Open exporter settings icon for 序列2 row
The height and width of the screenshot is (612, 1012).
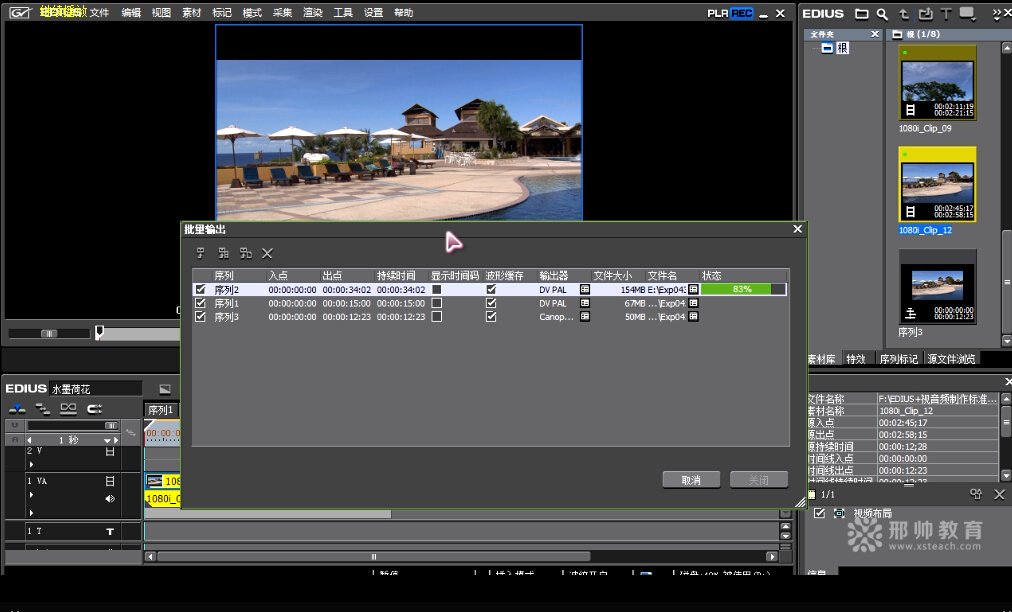coord(585,289)
